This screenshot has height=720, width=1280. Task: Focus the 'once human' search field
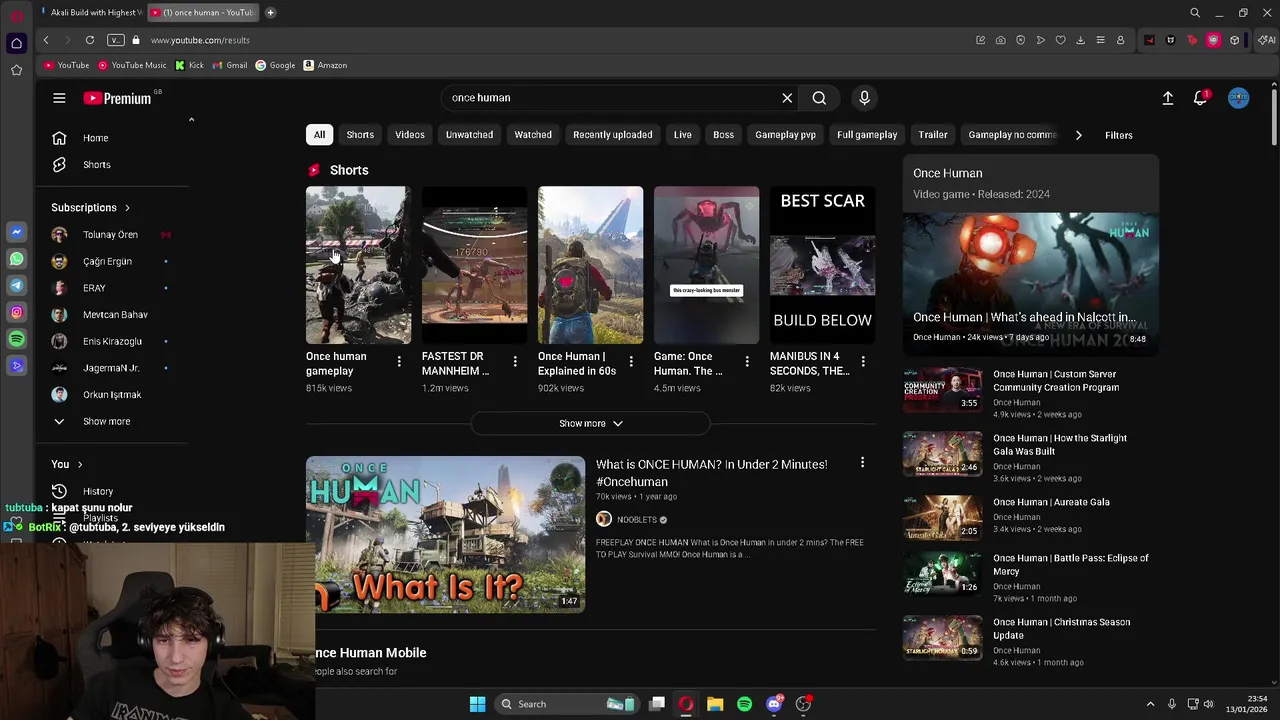pos(610,98)
